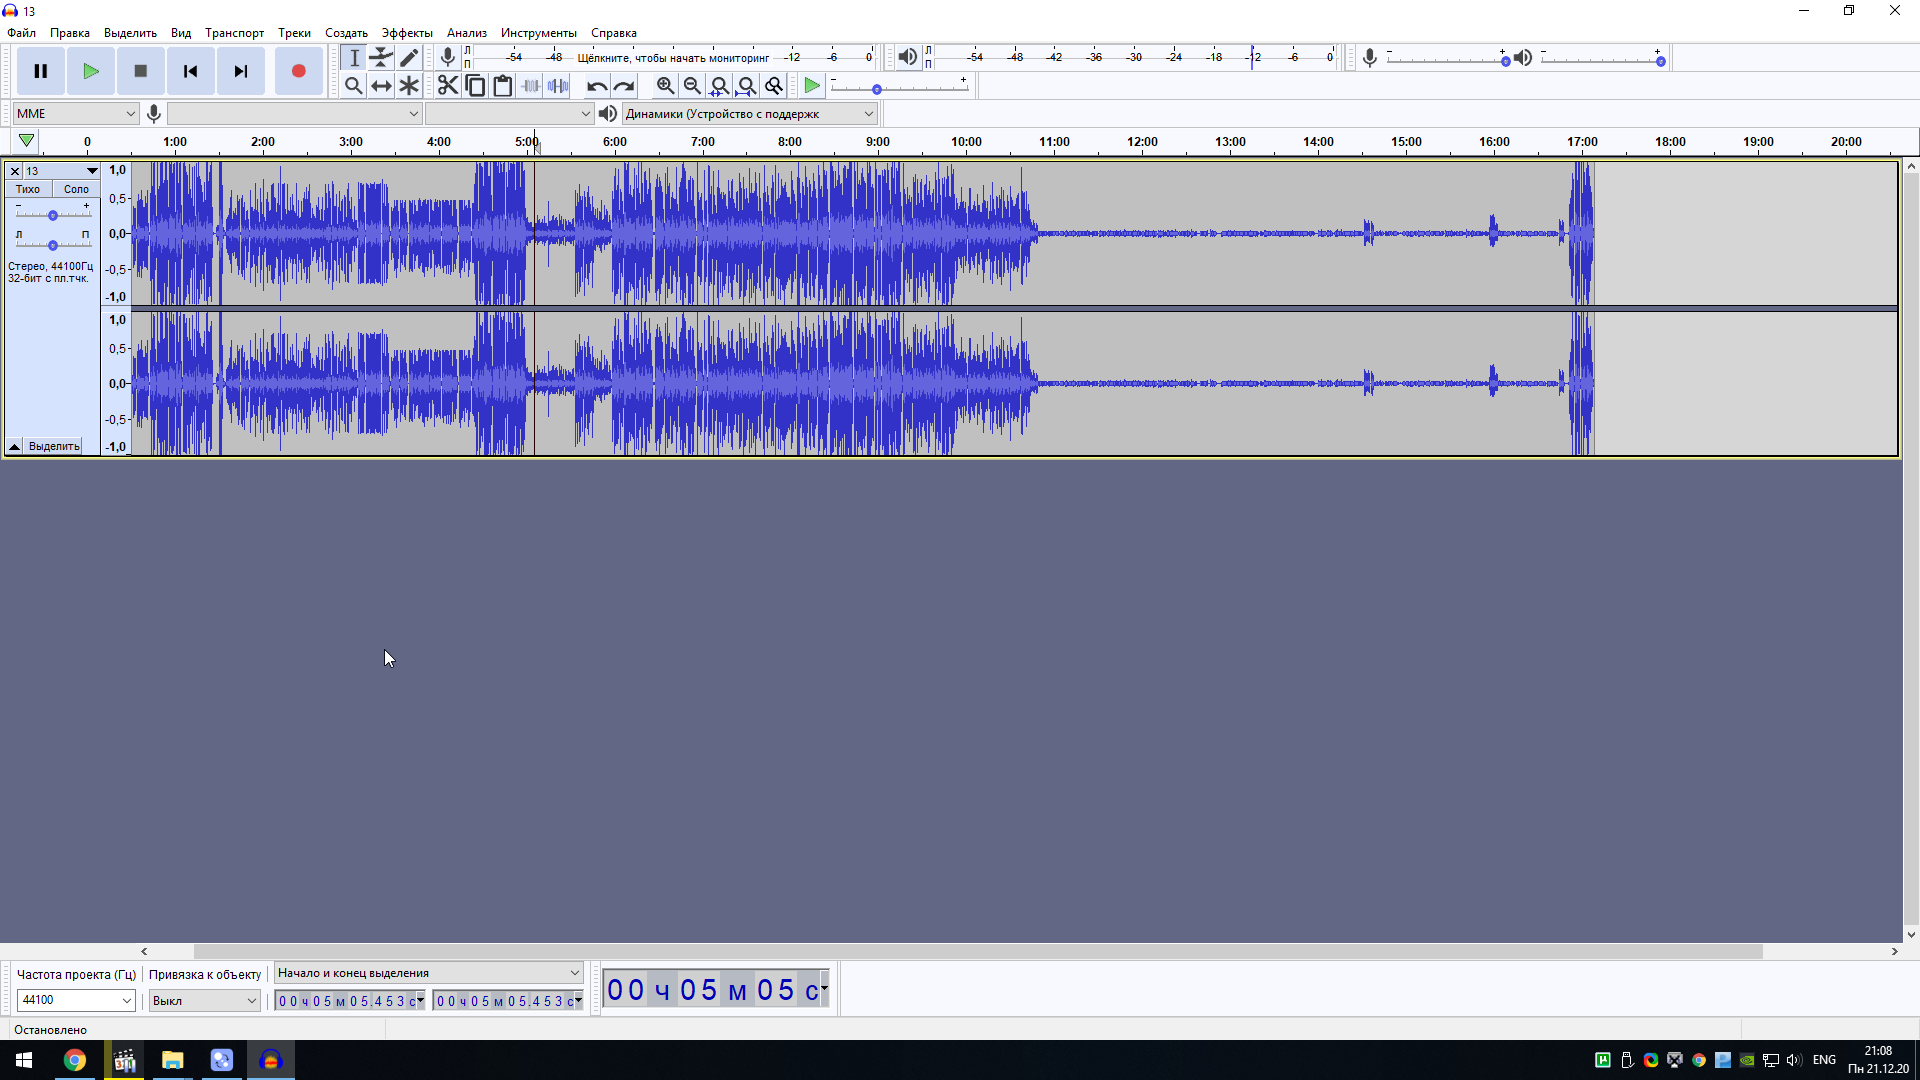Open the MME audio host dropdown

(75, 114)
